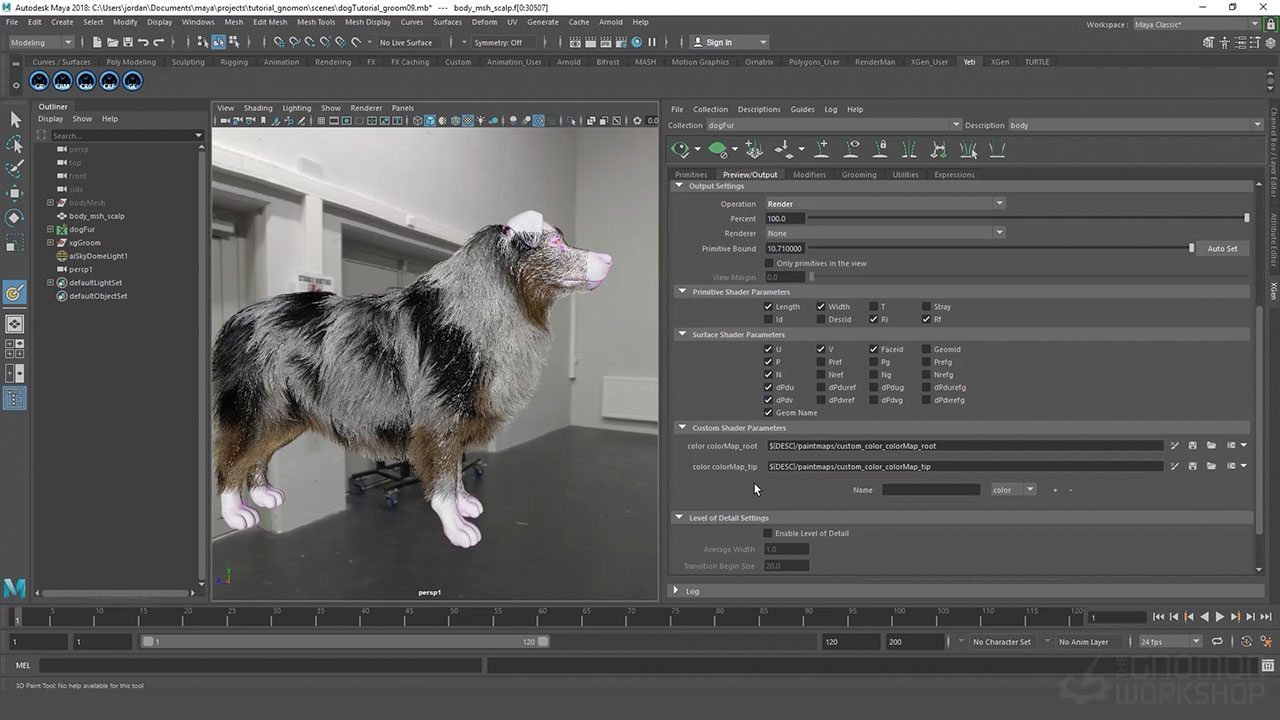Expand the dogFur node in Outliner
This screenshot has width=1280, height=720.
pos(50,229)
